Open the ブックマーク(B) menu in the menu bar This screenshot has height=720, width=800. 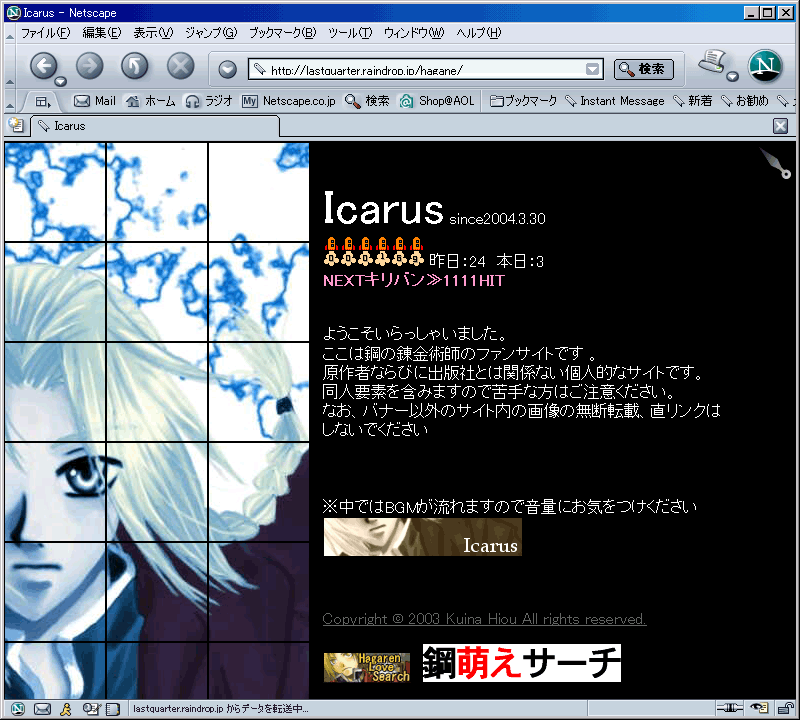coord(283,33)
